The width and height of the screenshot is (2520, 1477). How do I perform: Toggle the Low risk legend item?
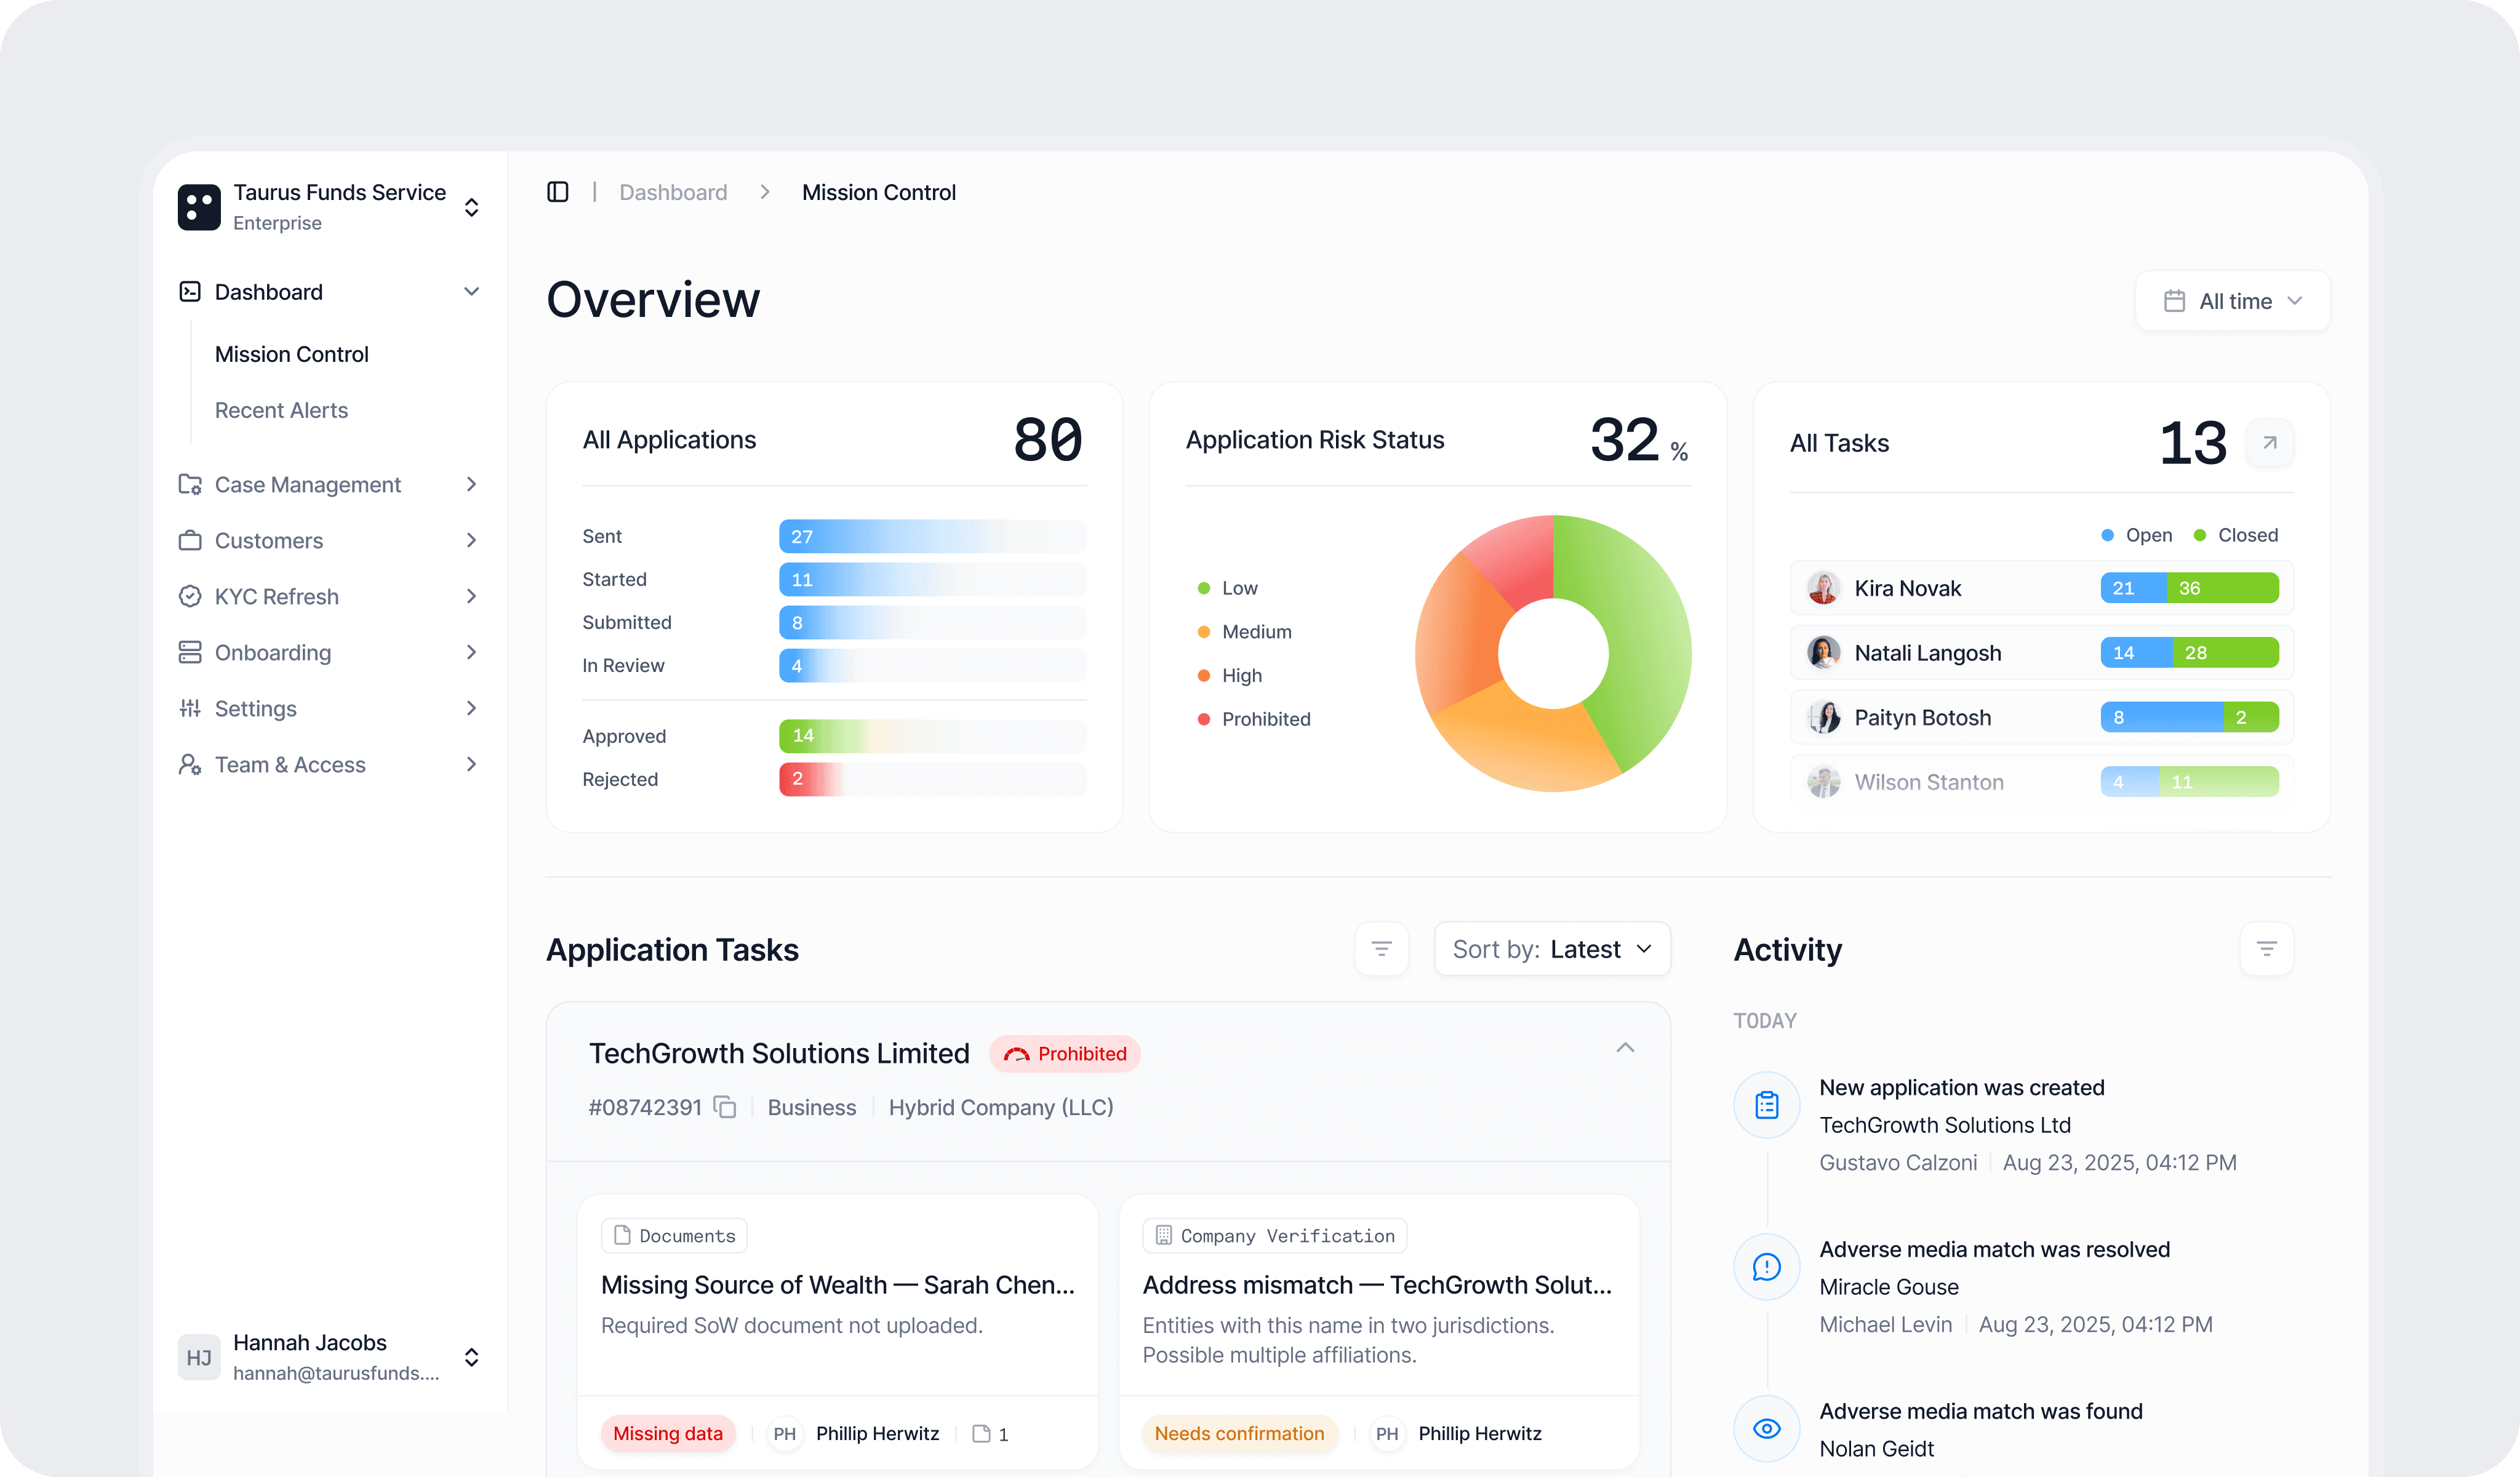pos(1228,588)
